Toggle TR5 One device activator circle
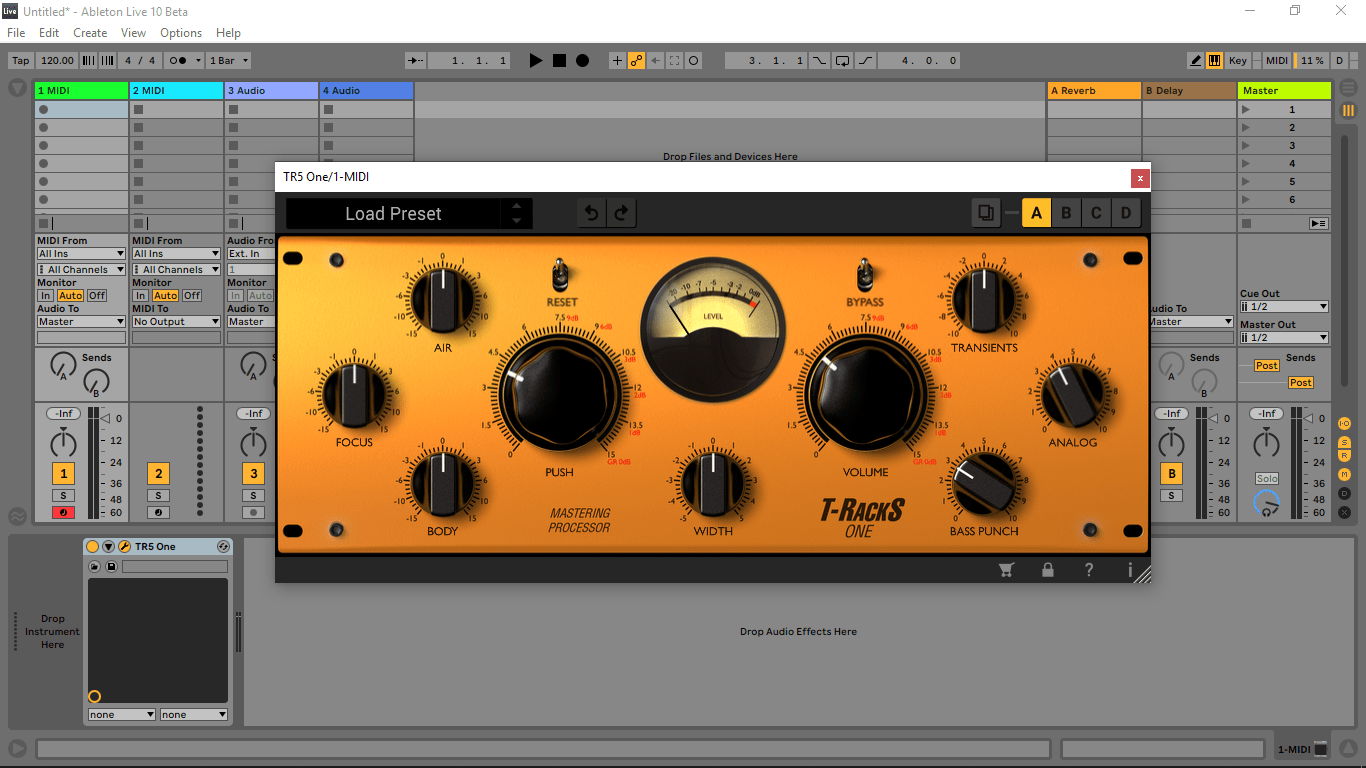 point(93,547)
